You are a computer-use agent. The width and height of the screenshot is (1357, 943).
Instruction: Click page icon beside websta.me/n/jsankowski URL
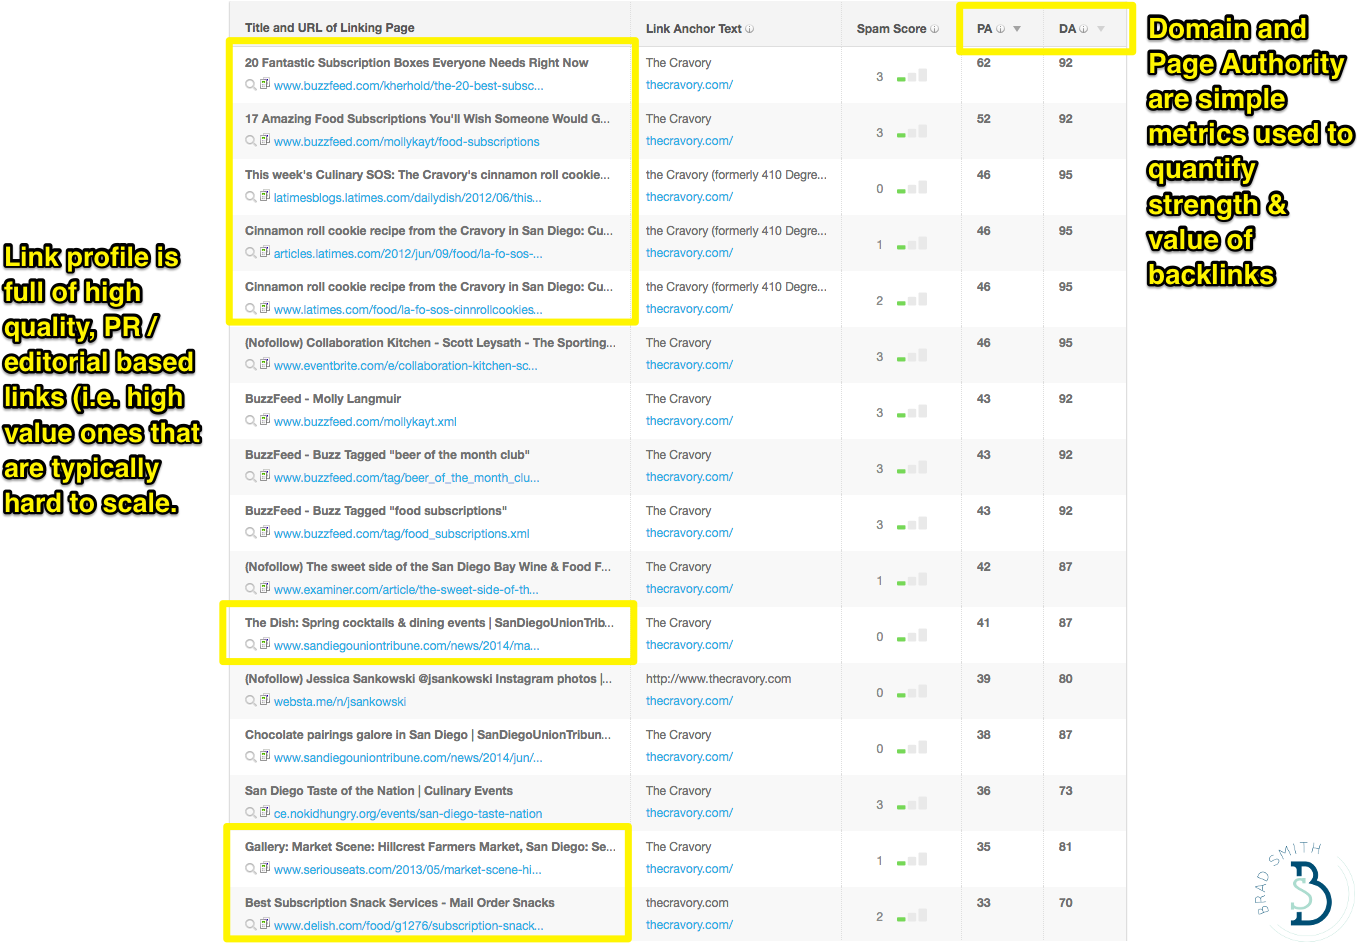tap(265, 700)
